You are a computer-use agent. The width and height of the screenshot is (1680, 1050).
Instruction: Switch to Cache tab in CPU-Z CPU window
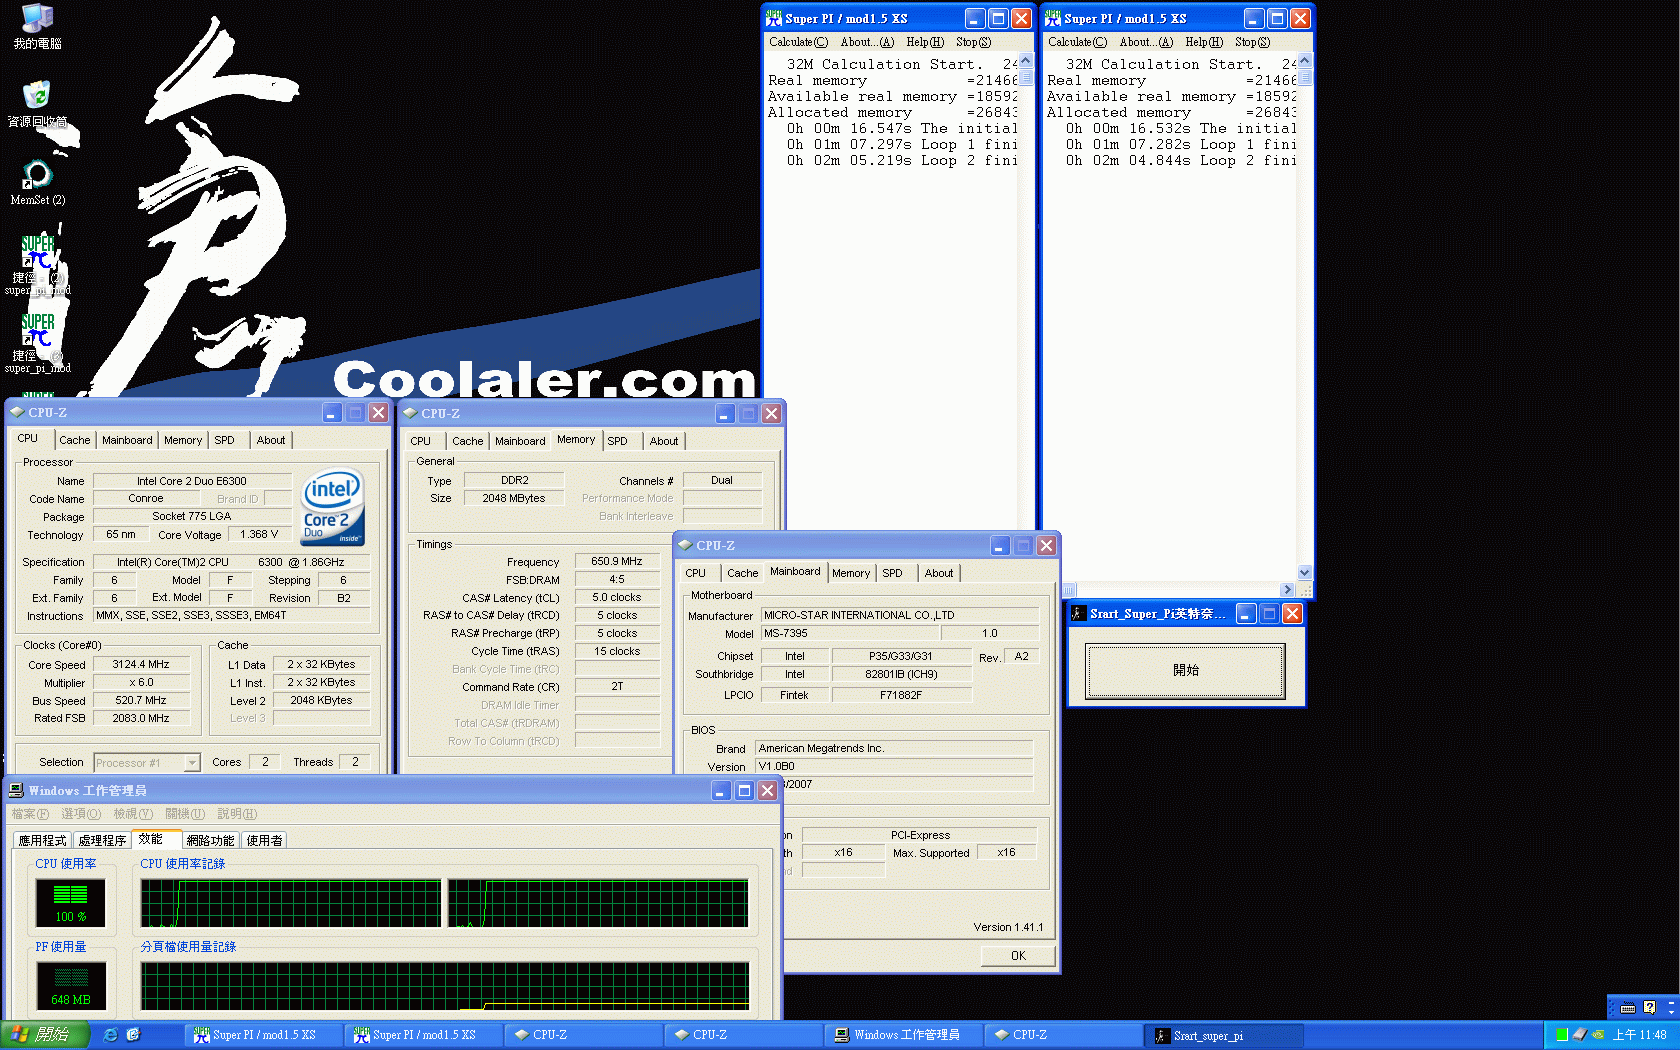tap(74, 440)
